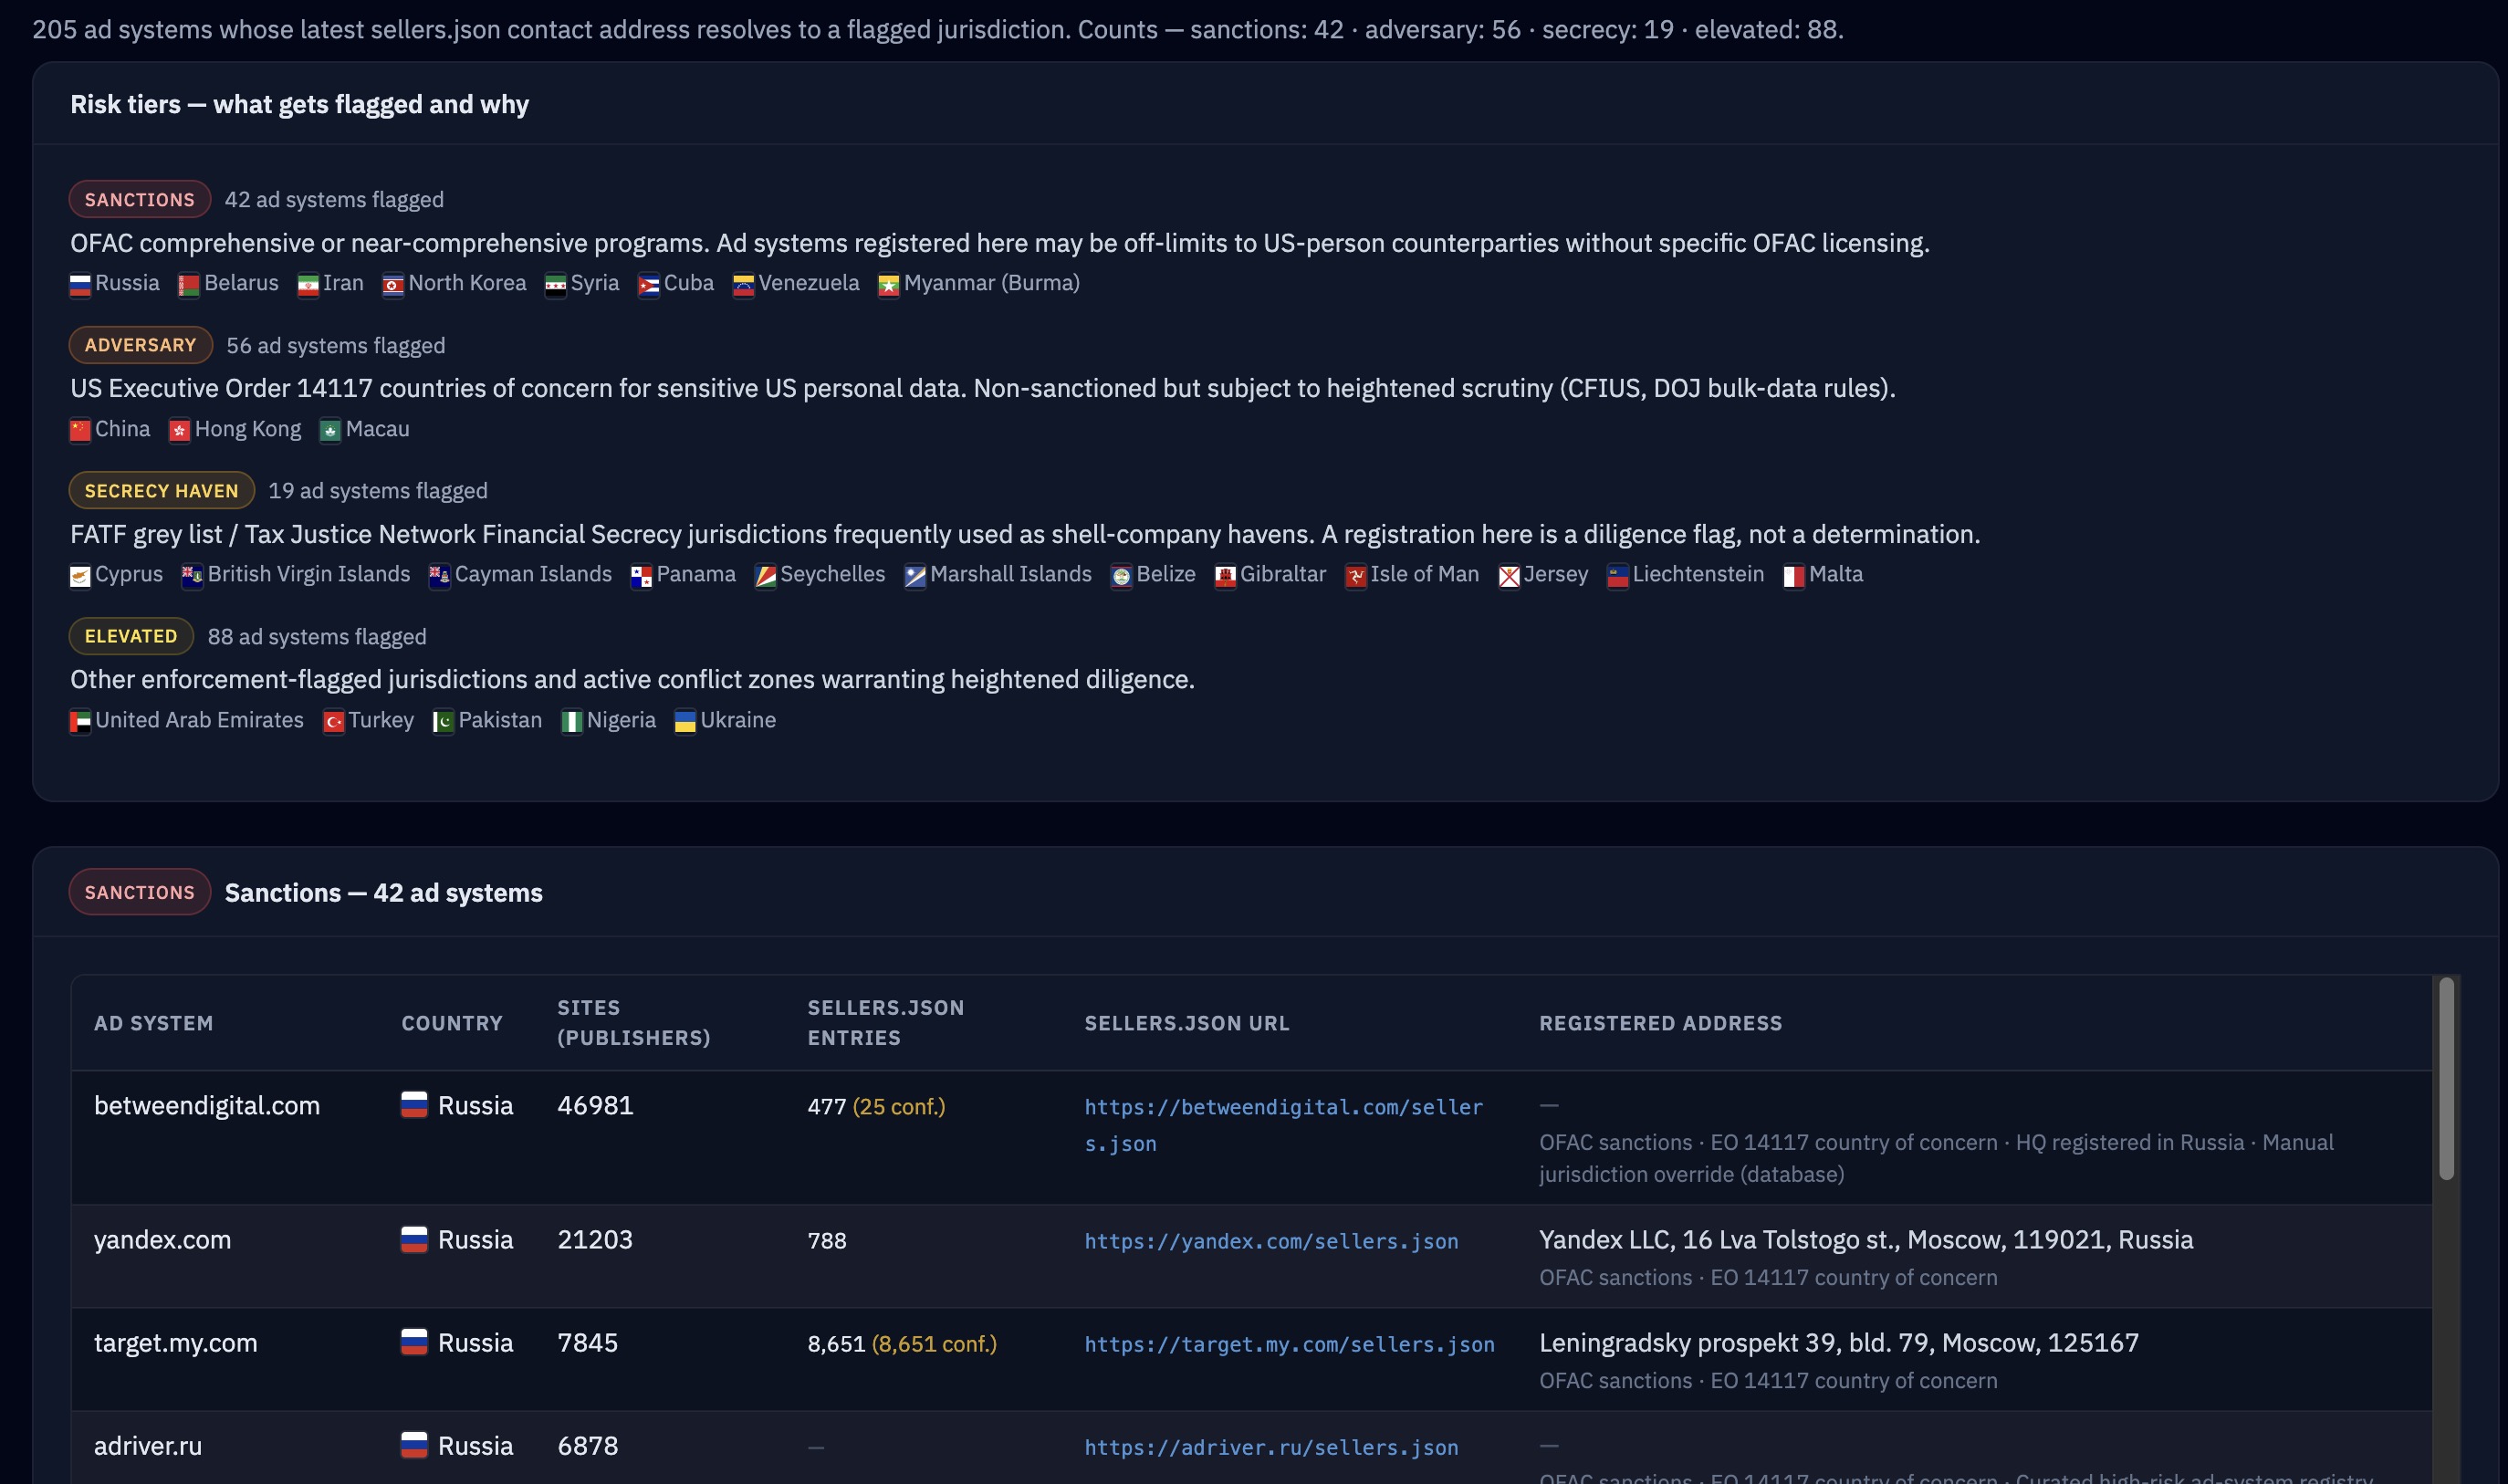
Task: Select the adriver.ru ad system cell
Action: (148, 1446)
